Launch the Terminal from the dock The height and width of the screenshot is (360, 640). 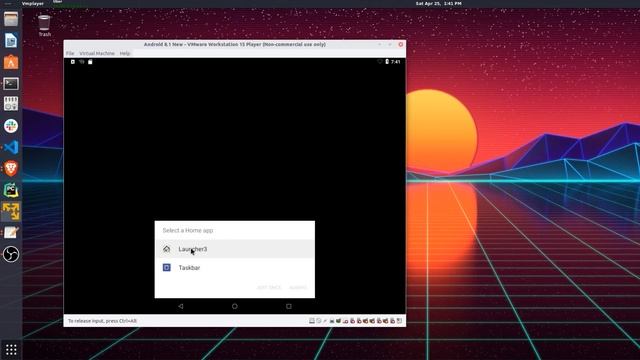coord(11,84)
